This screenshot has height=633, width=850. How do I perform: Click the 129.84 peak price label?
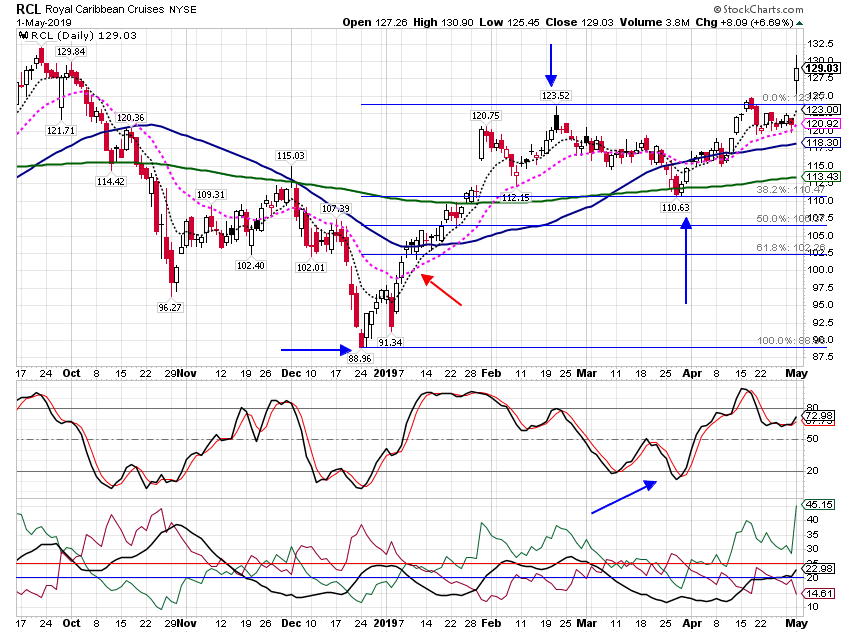(71, 51)
